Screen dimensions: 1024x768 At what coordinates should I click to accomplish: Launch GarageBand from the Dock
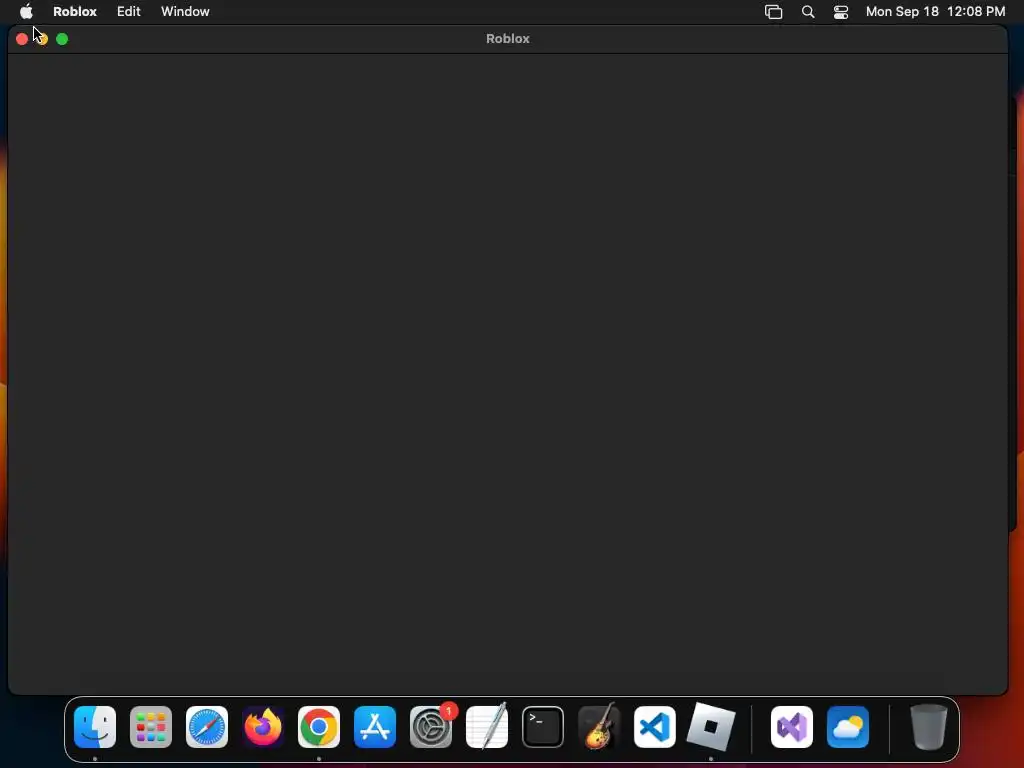tap(599, 726)
